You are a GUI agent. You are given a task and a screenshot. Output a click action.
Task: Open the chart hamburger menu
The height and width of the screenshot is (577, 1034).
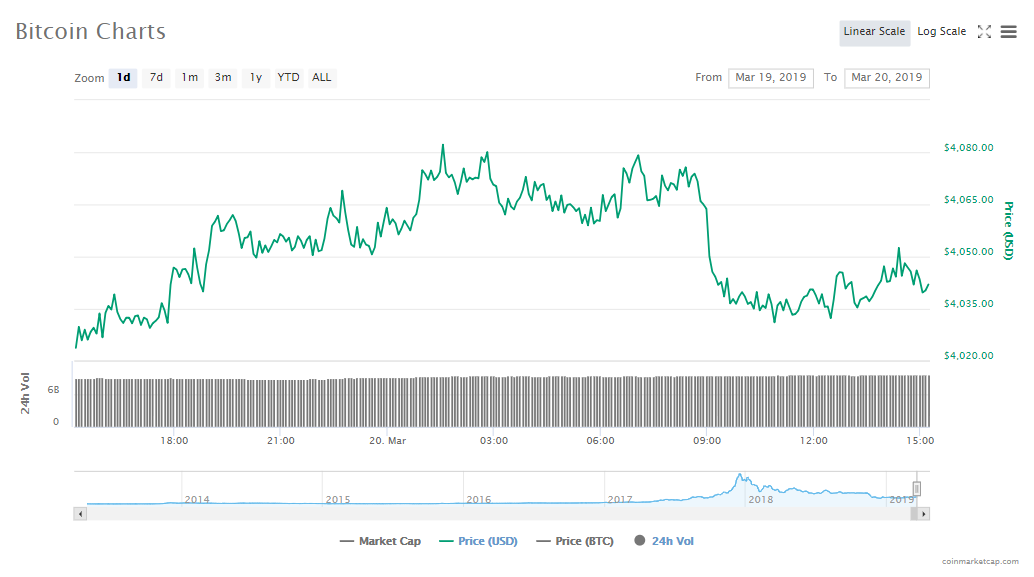[1008, 32]
